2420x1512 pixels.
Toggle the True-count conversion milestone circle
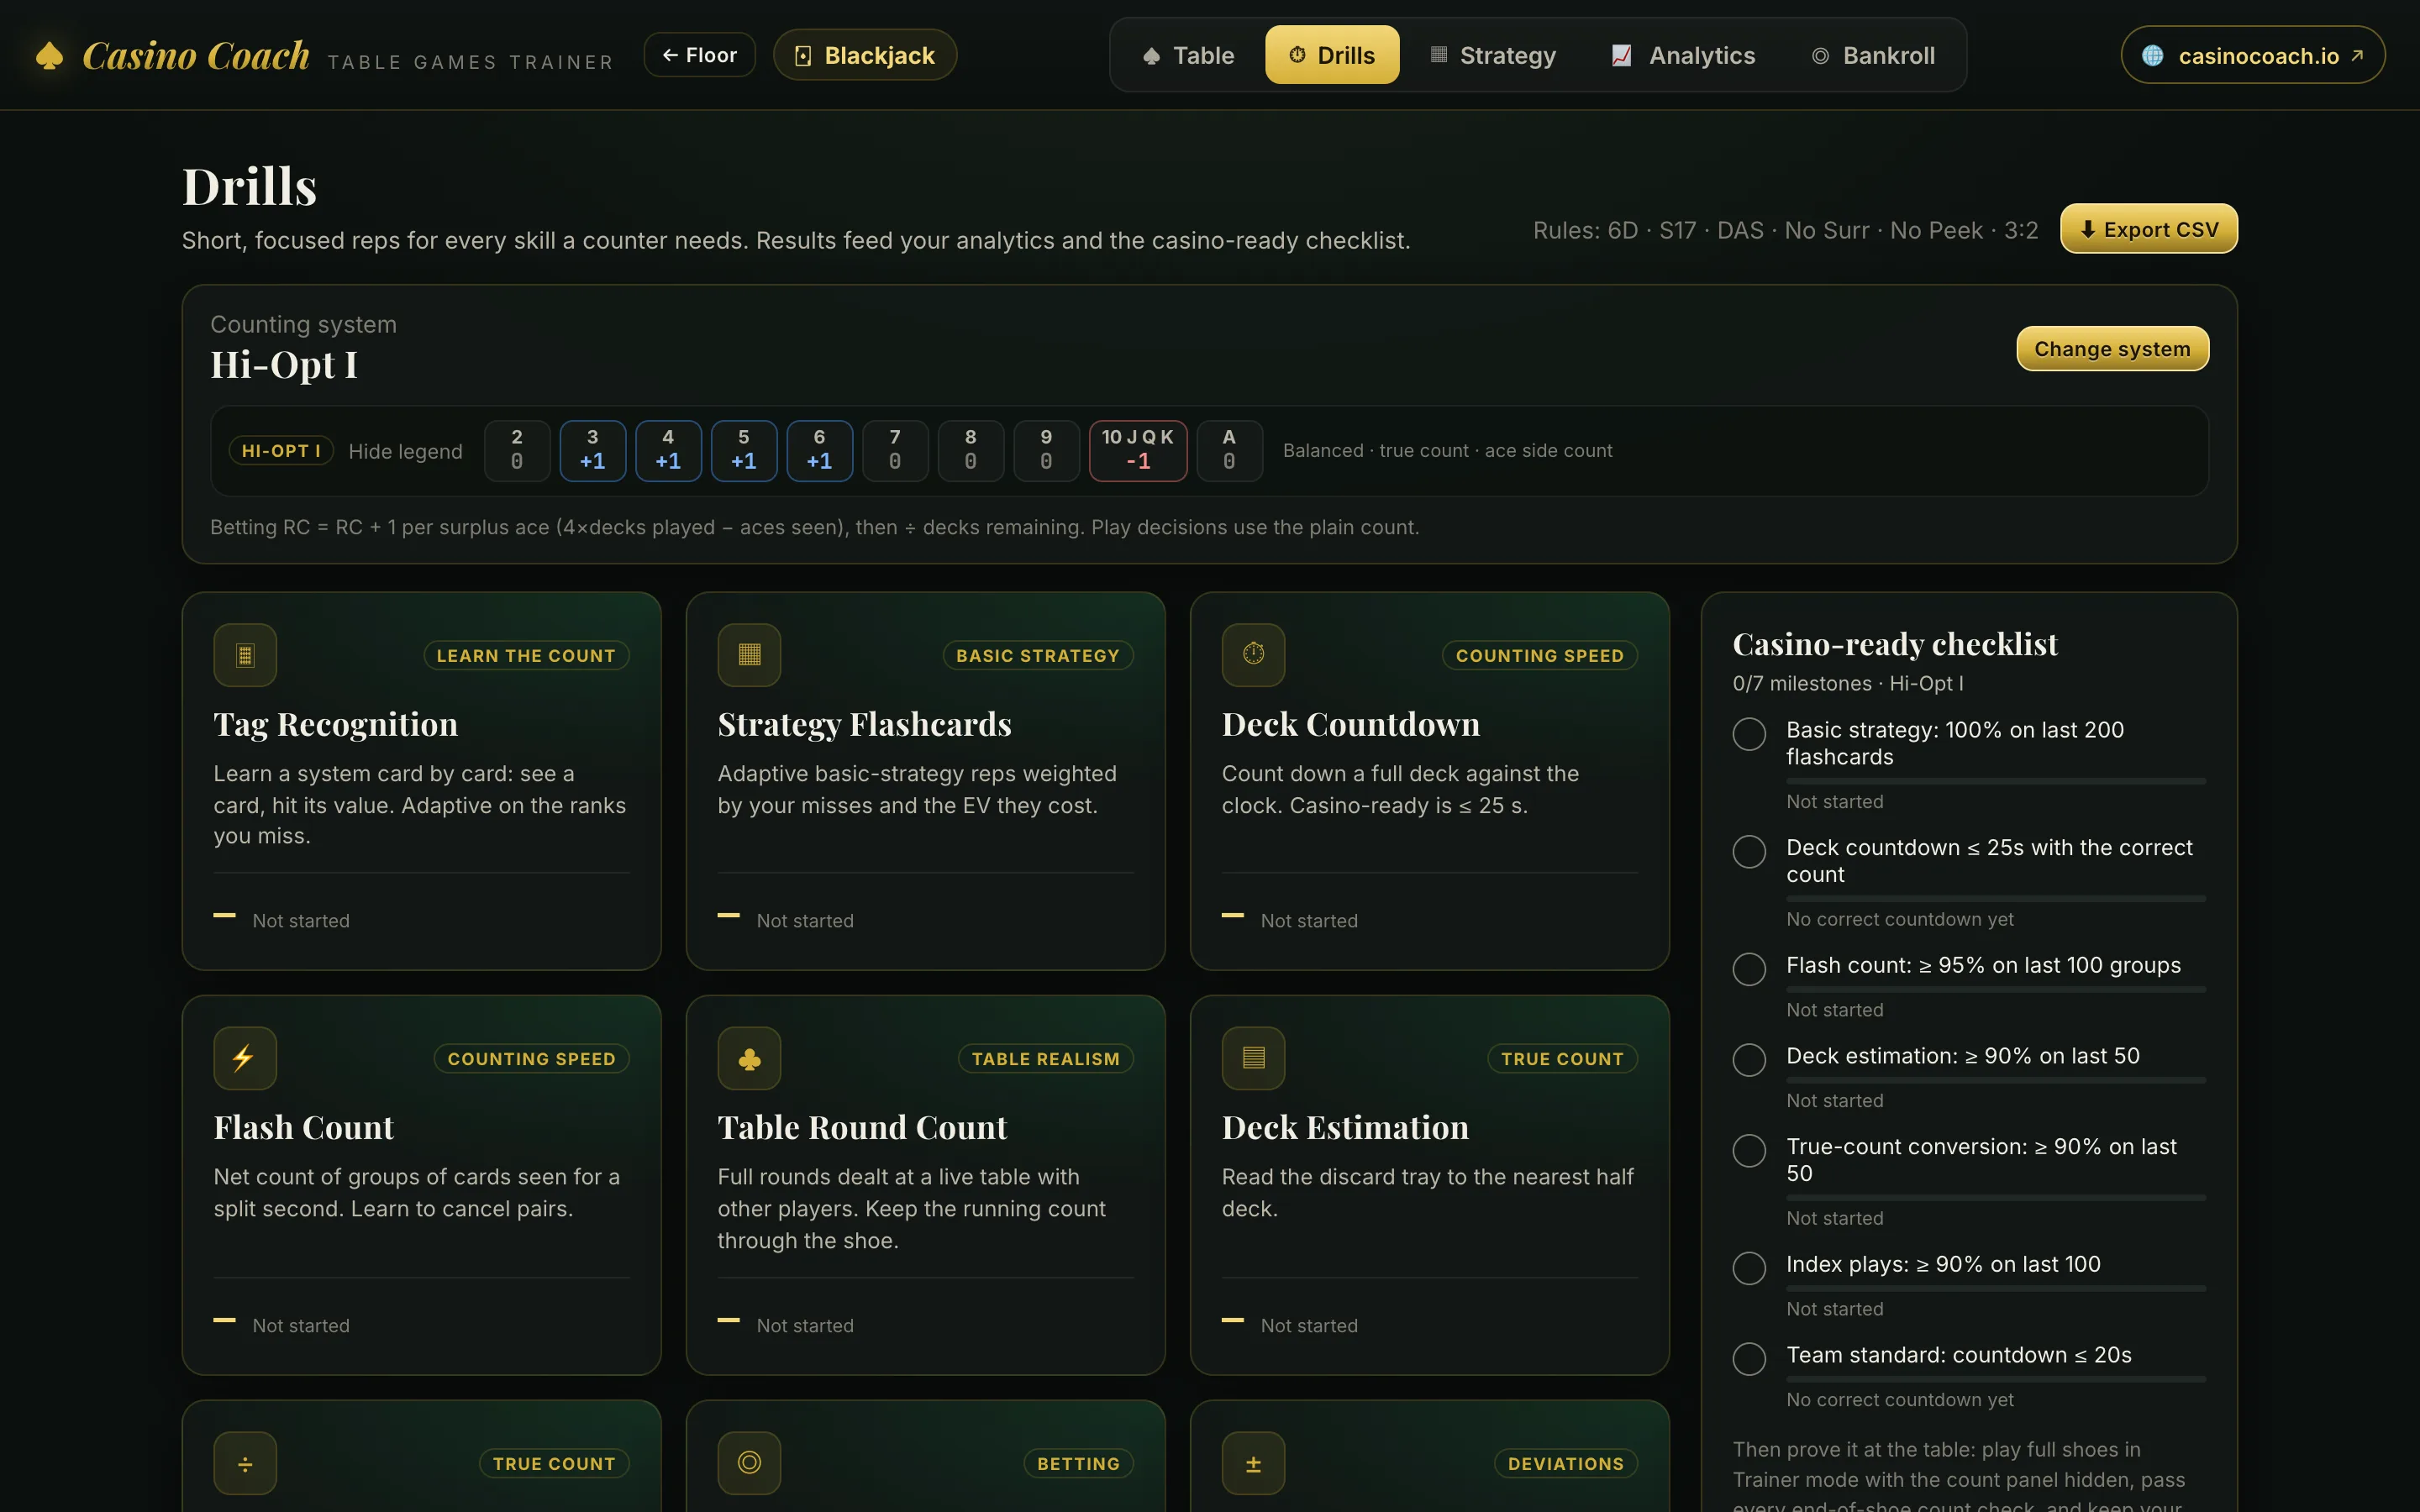click(x=1749, y=1151)
